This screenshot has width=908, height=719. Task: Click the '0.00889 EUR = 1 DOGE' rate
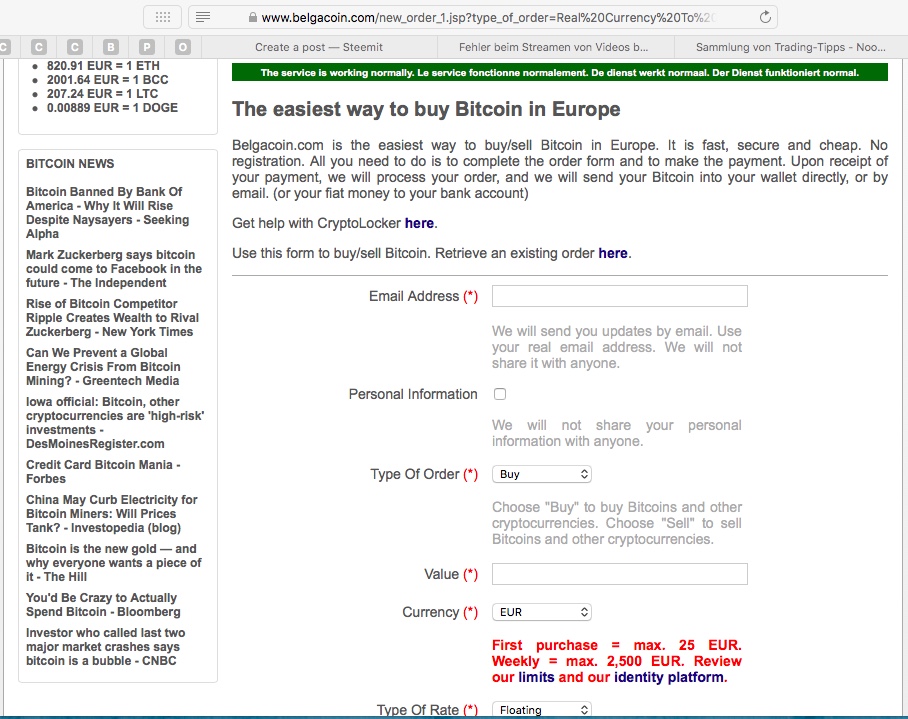112,107
